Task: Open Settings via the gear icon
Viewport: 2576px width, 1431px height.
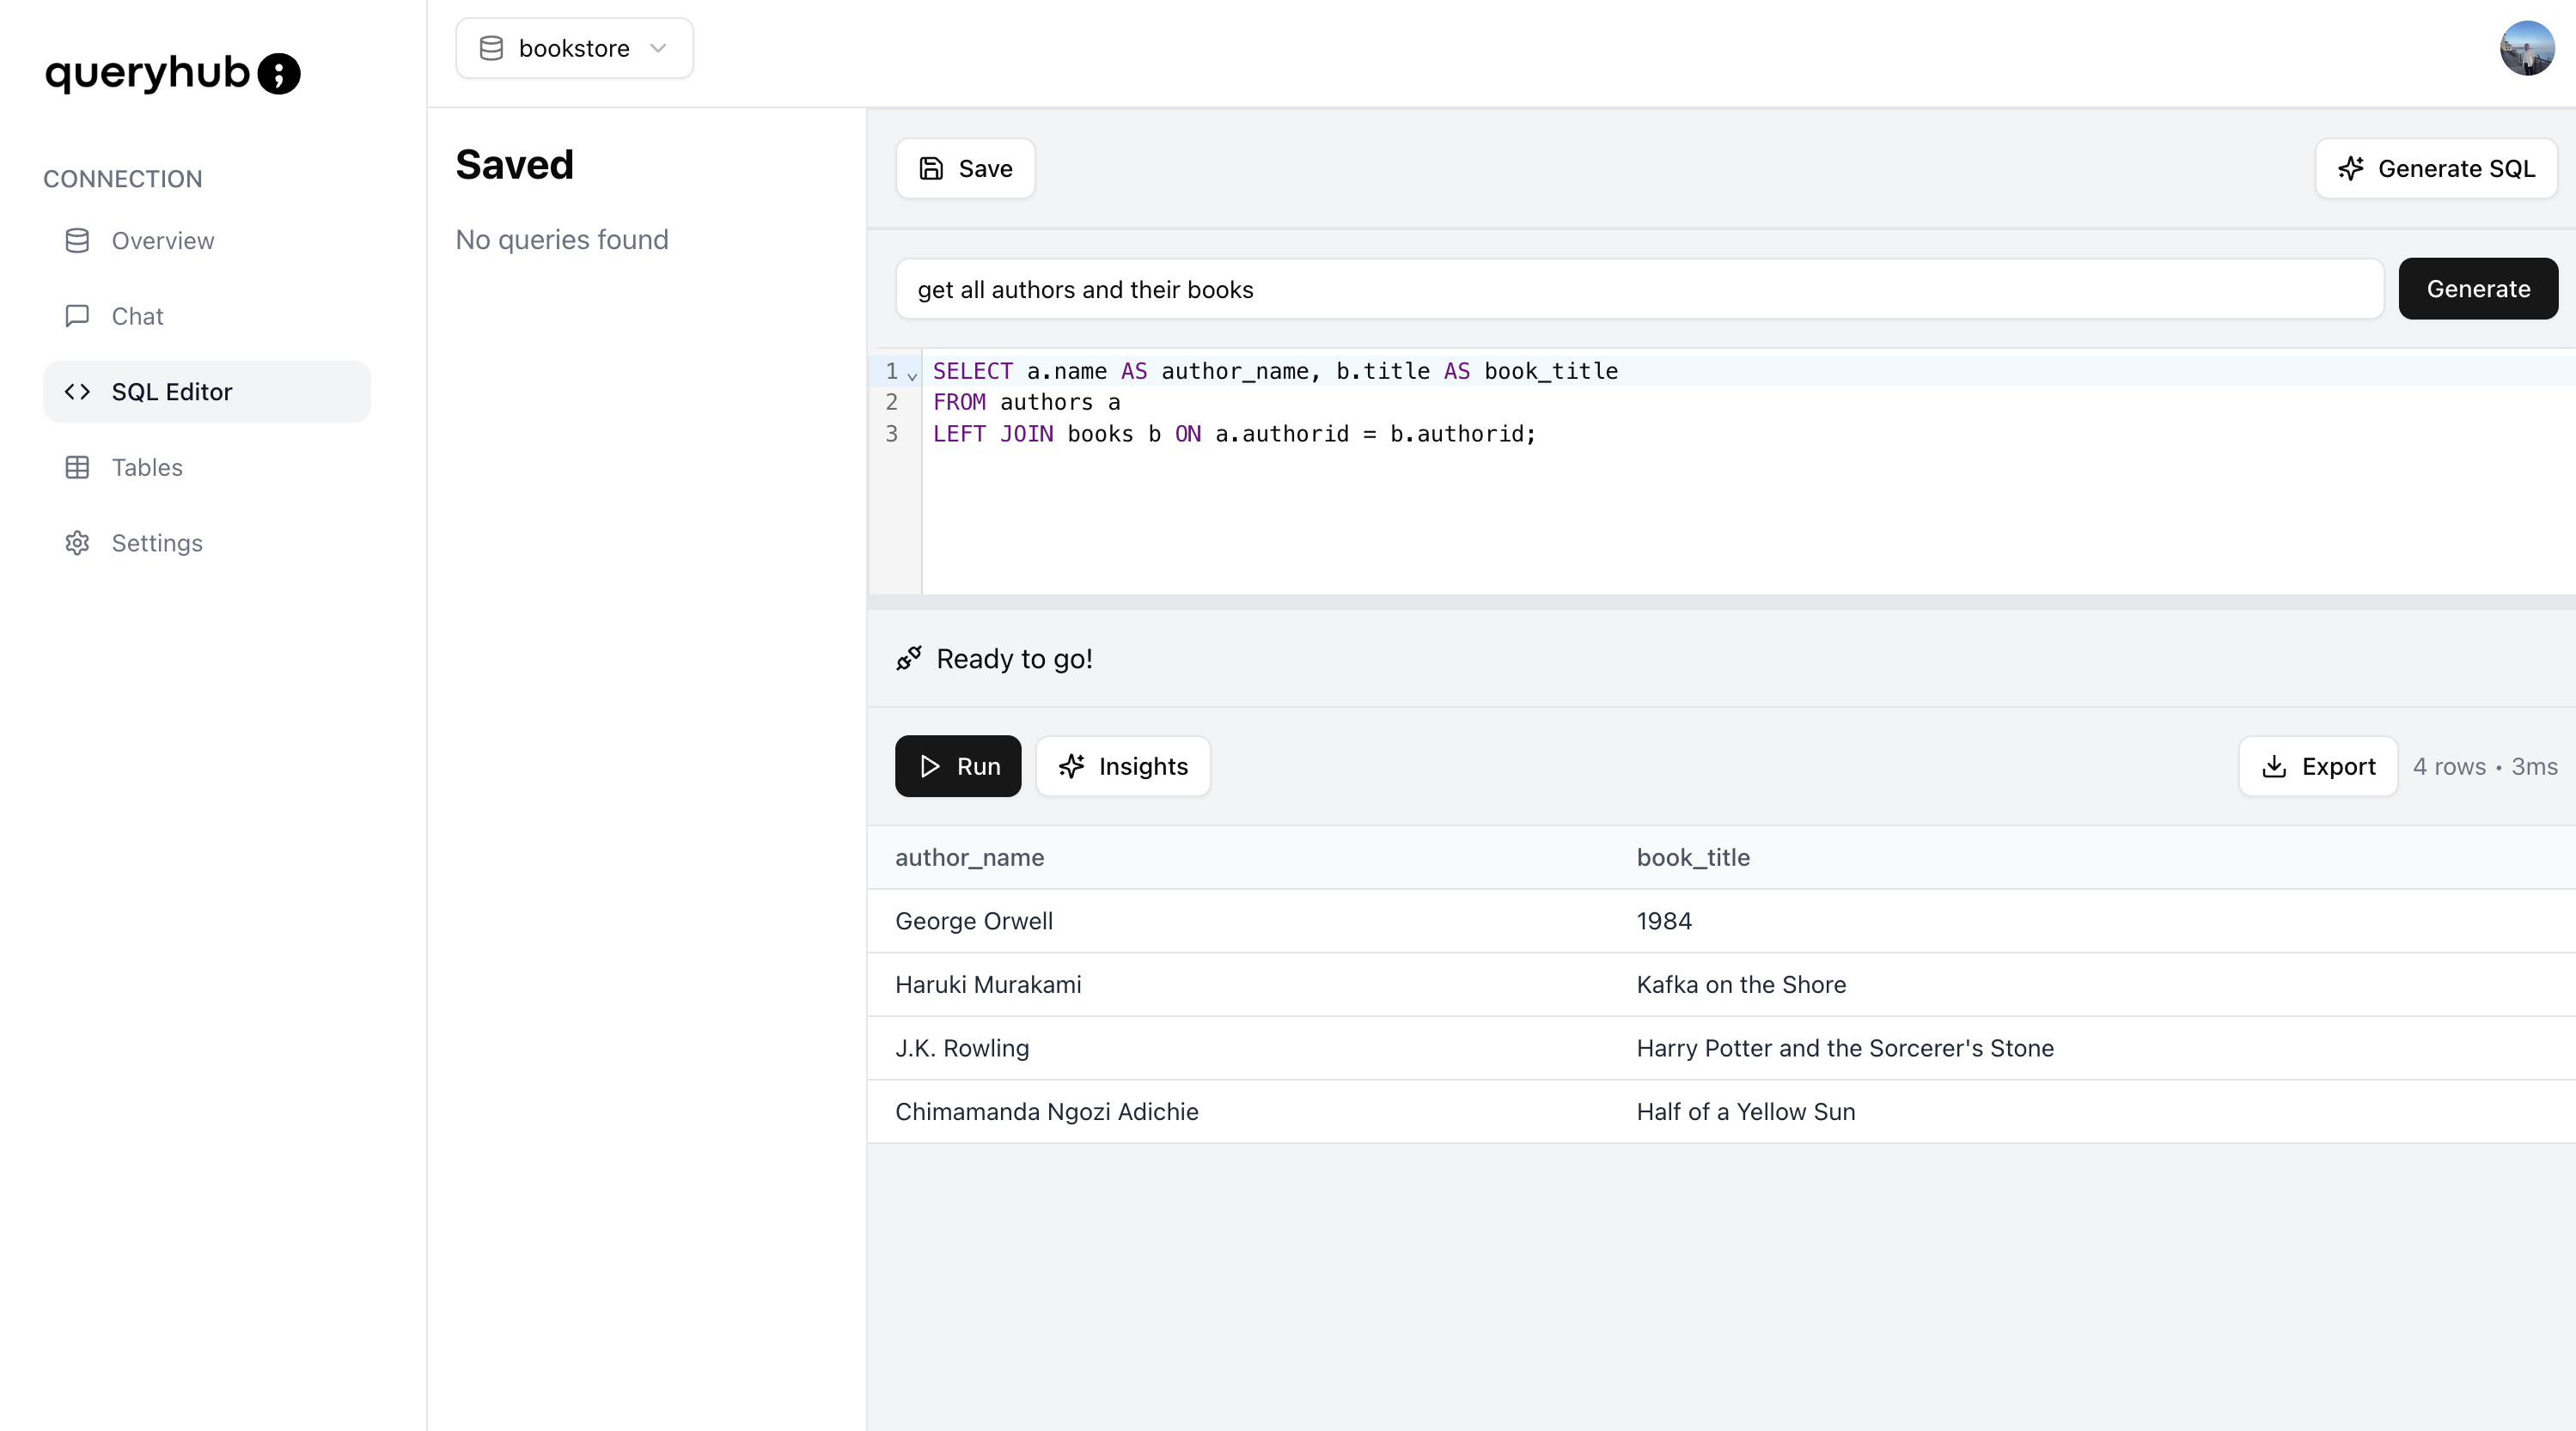Action: pyautogui.click(x=77, y=543)
